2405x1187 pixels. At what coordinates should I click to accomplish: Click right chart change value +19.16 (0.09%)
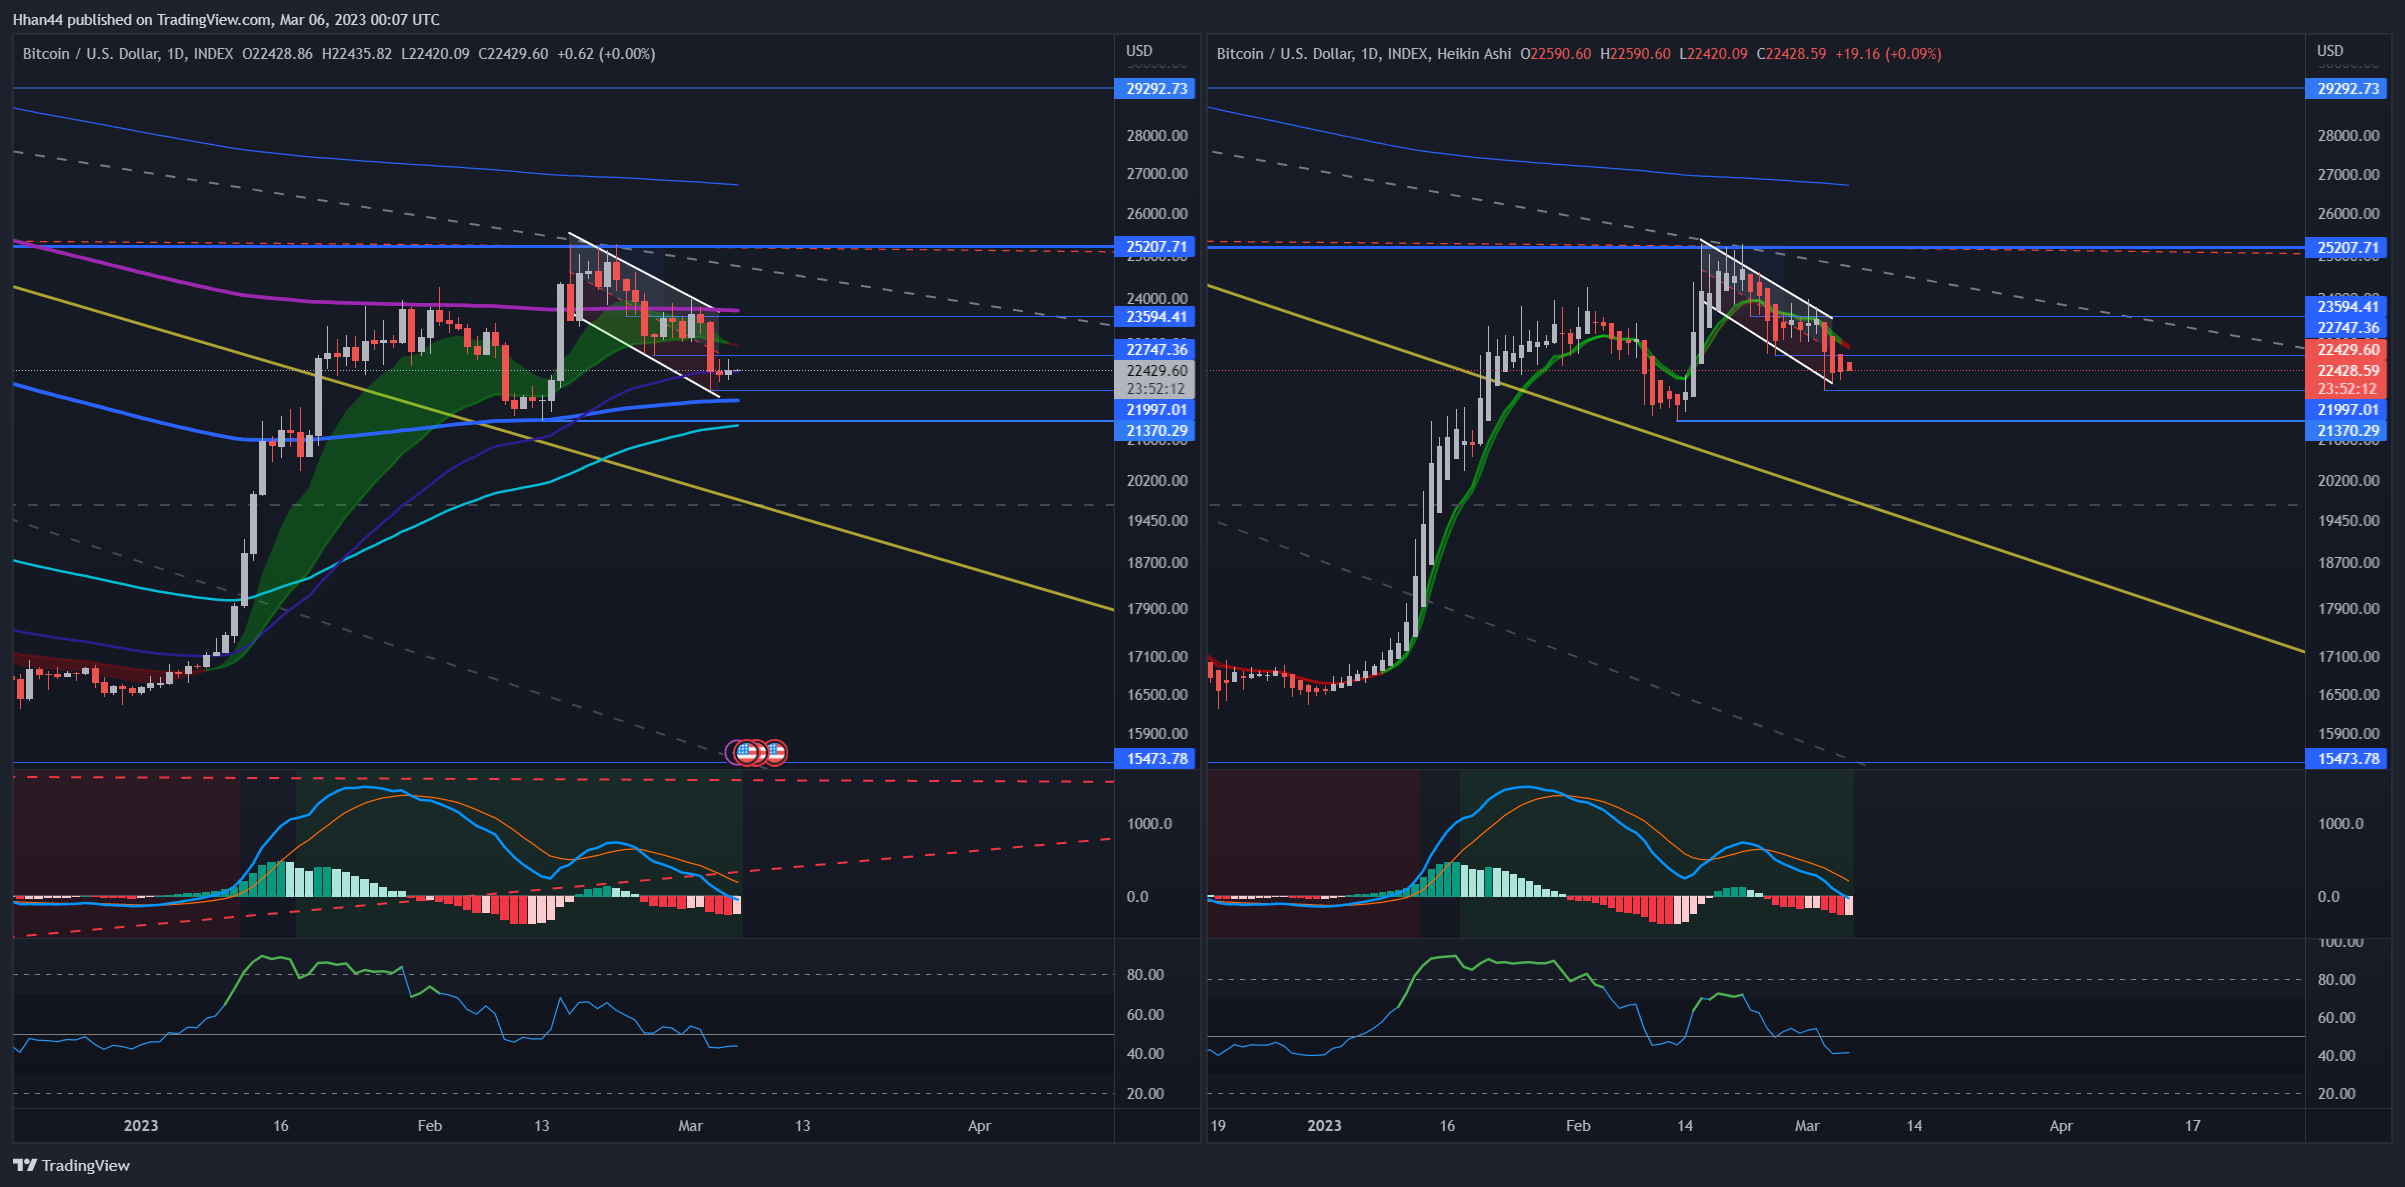(x=1888, y=54)
